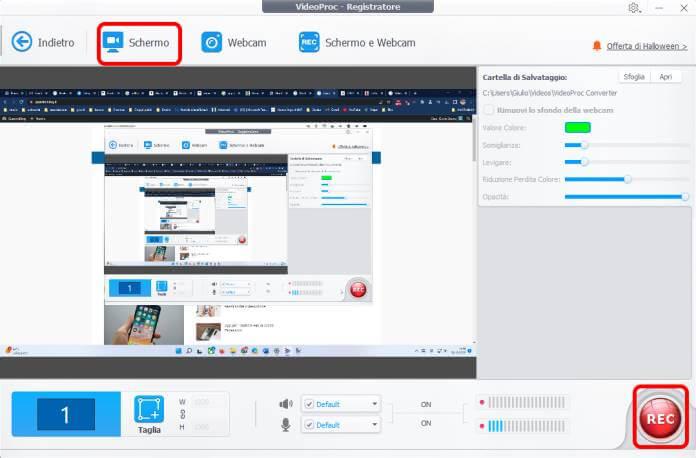Click the orange bell notification icon
696x458 pixels.
(597, 46)
